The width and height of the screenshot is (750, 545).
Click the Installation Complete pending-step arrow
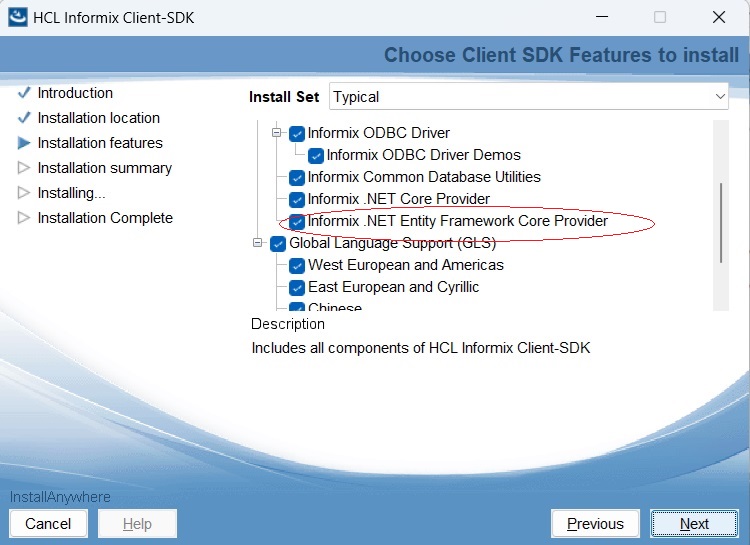(23, 218)
